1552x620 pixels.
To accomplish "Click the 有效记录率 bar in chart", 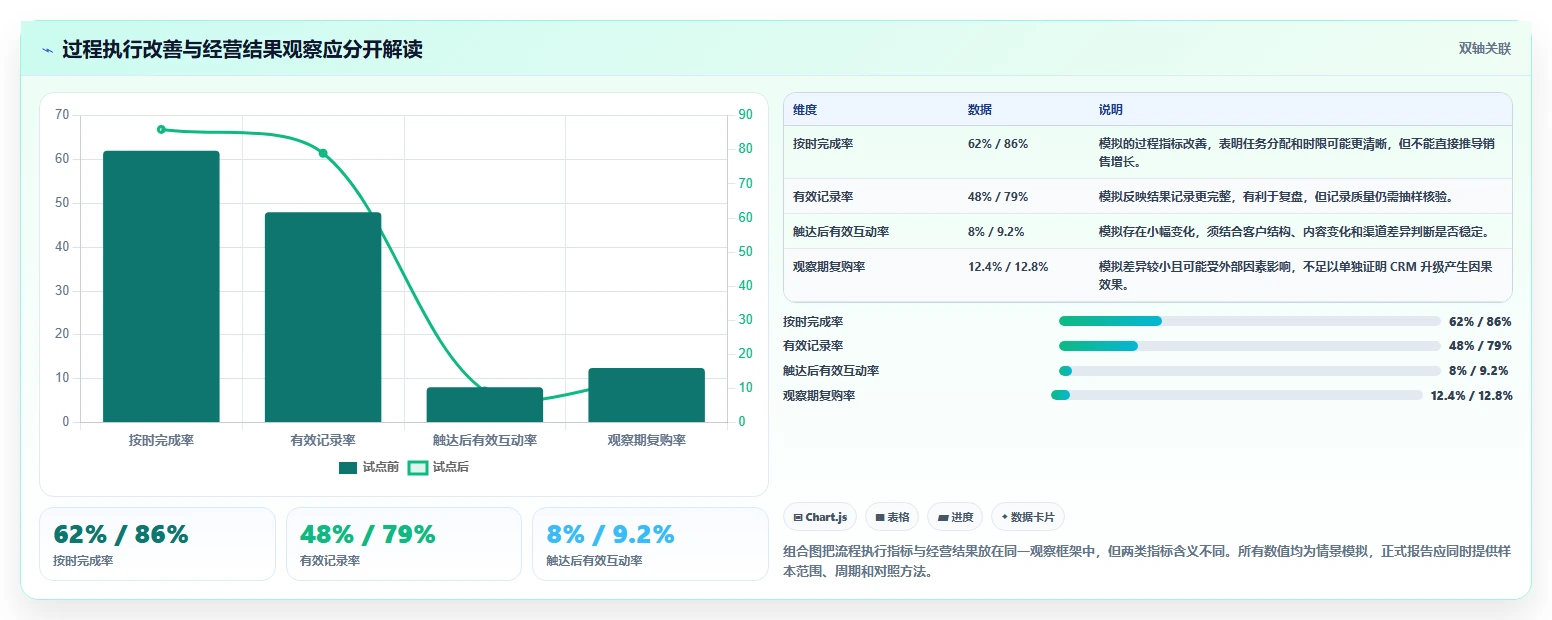I will tap(323, 317).
